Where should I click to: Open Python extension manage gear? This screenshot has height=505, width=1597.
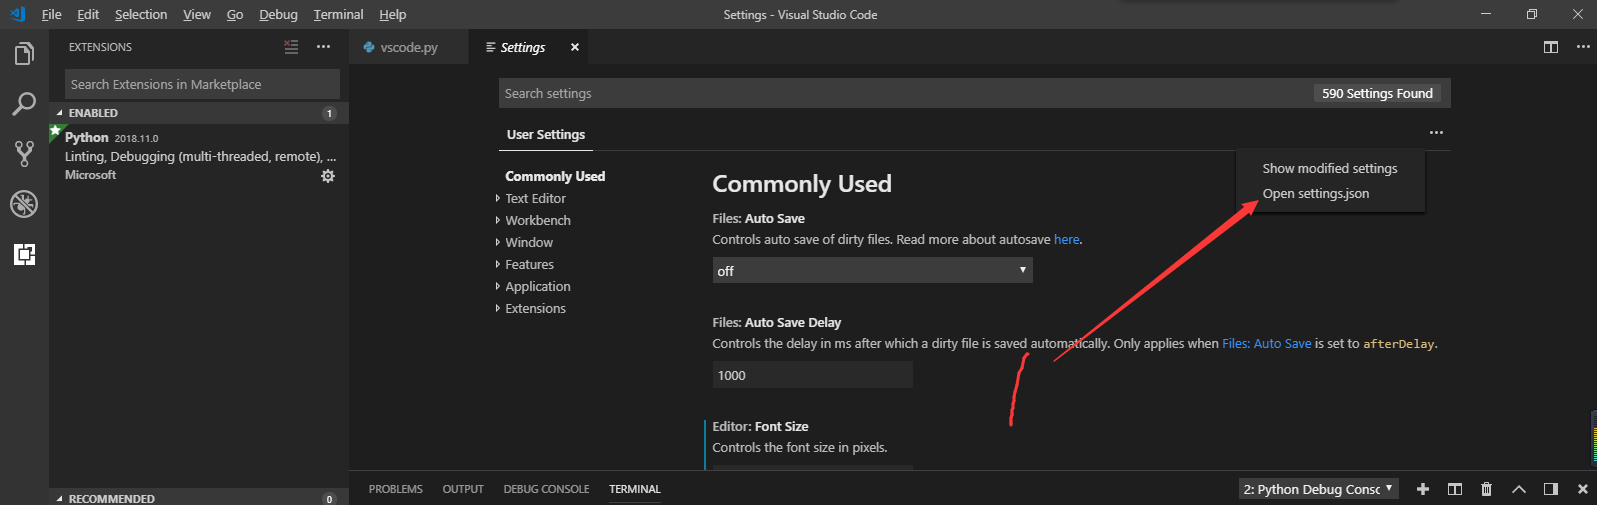tap(327, 176)
